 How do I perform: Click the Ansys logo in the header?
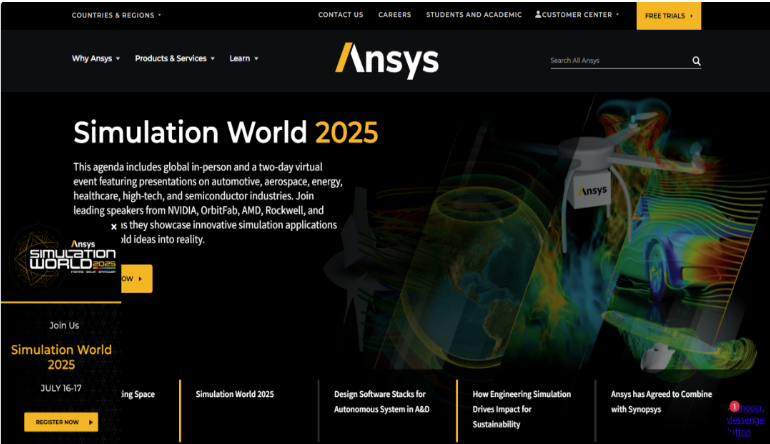point(386,59)
